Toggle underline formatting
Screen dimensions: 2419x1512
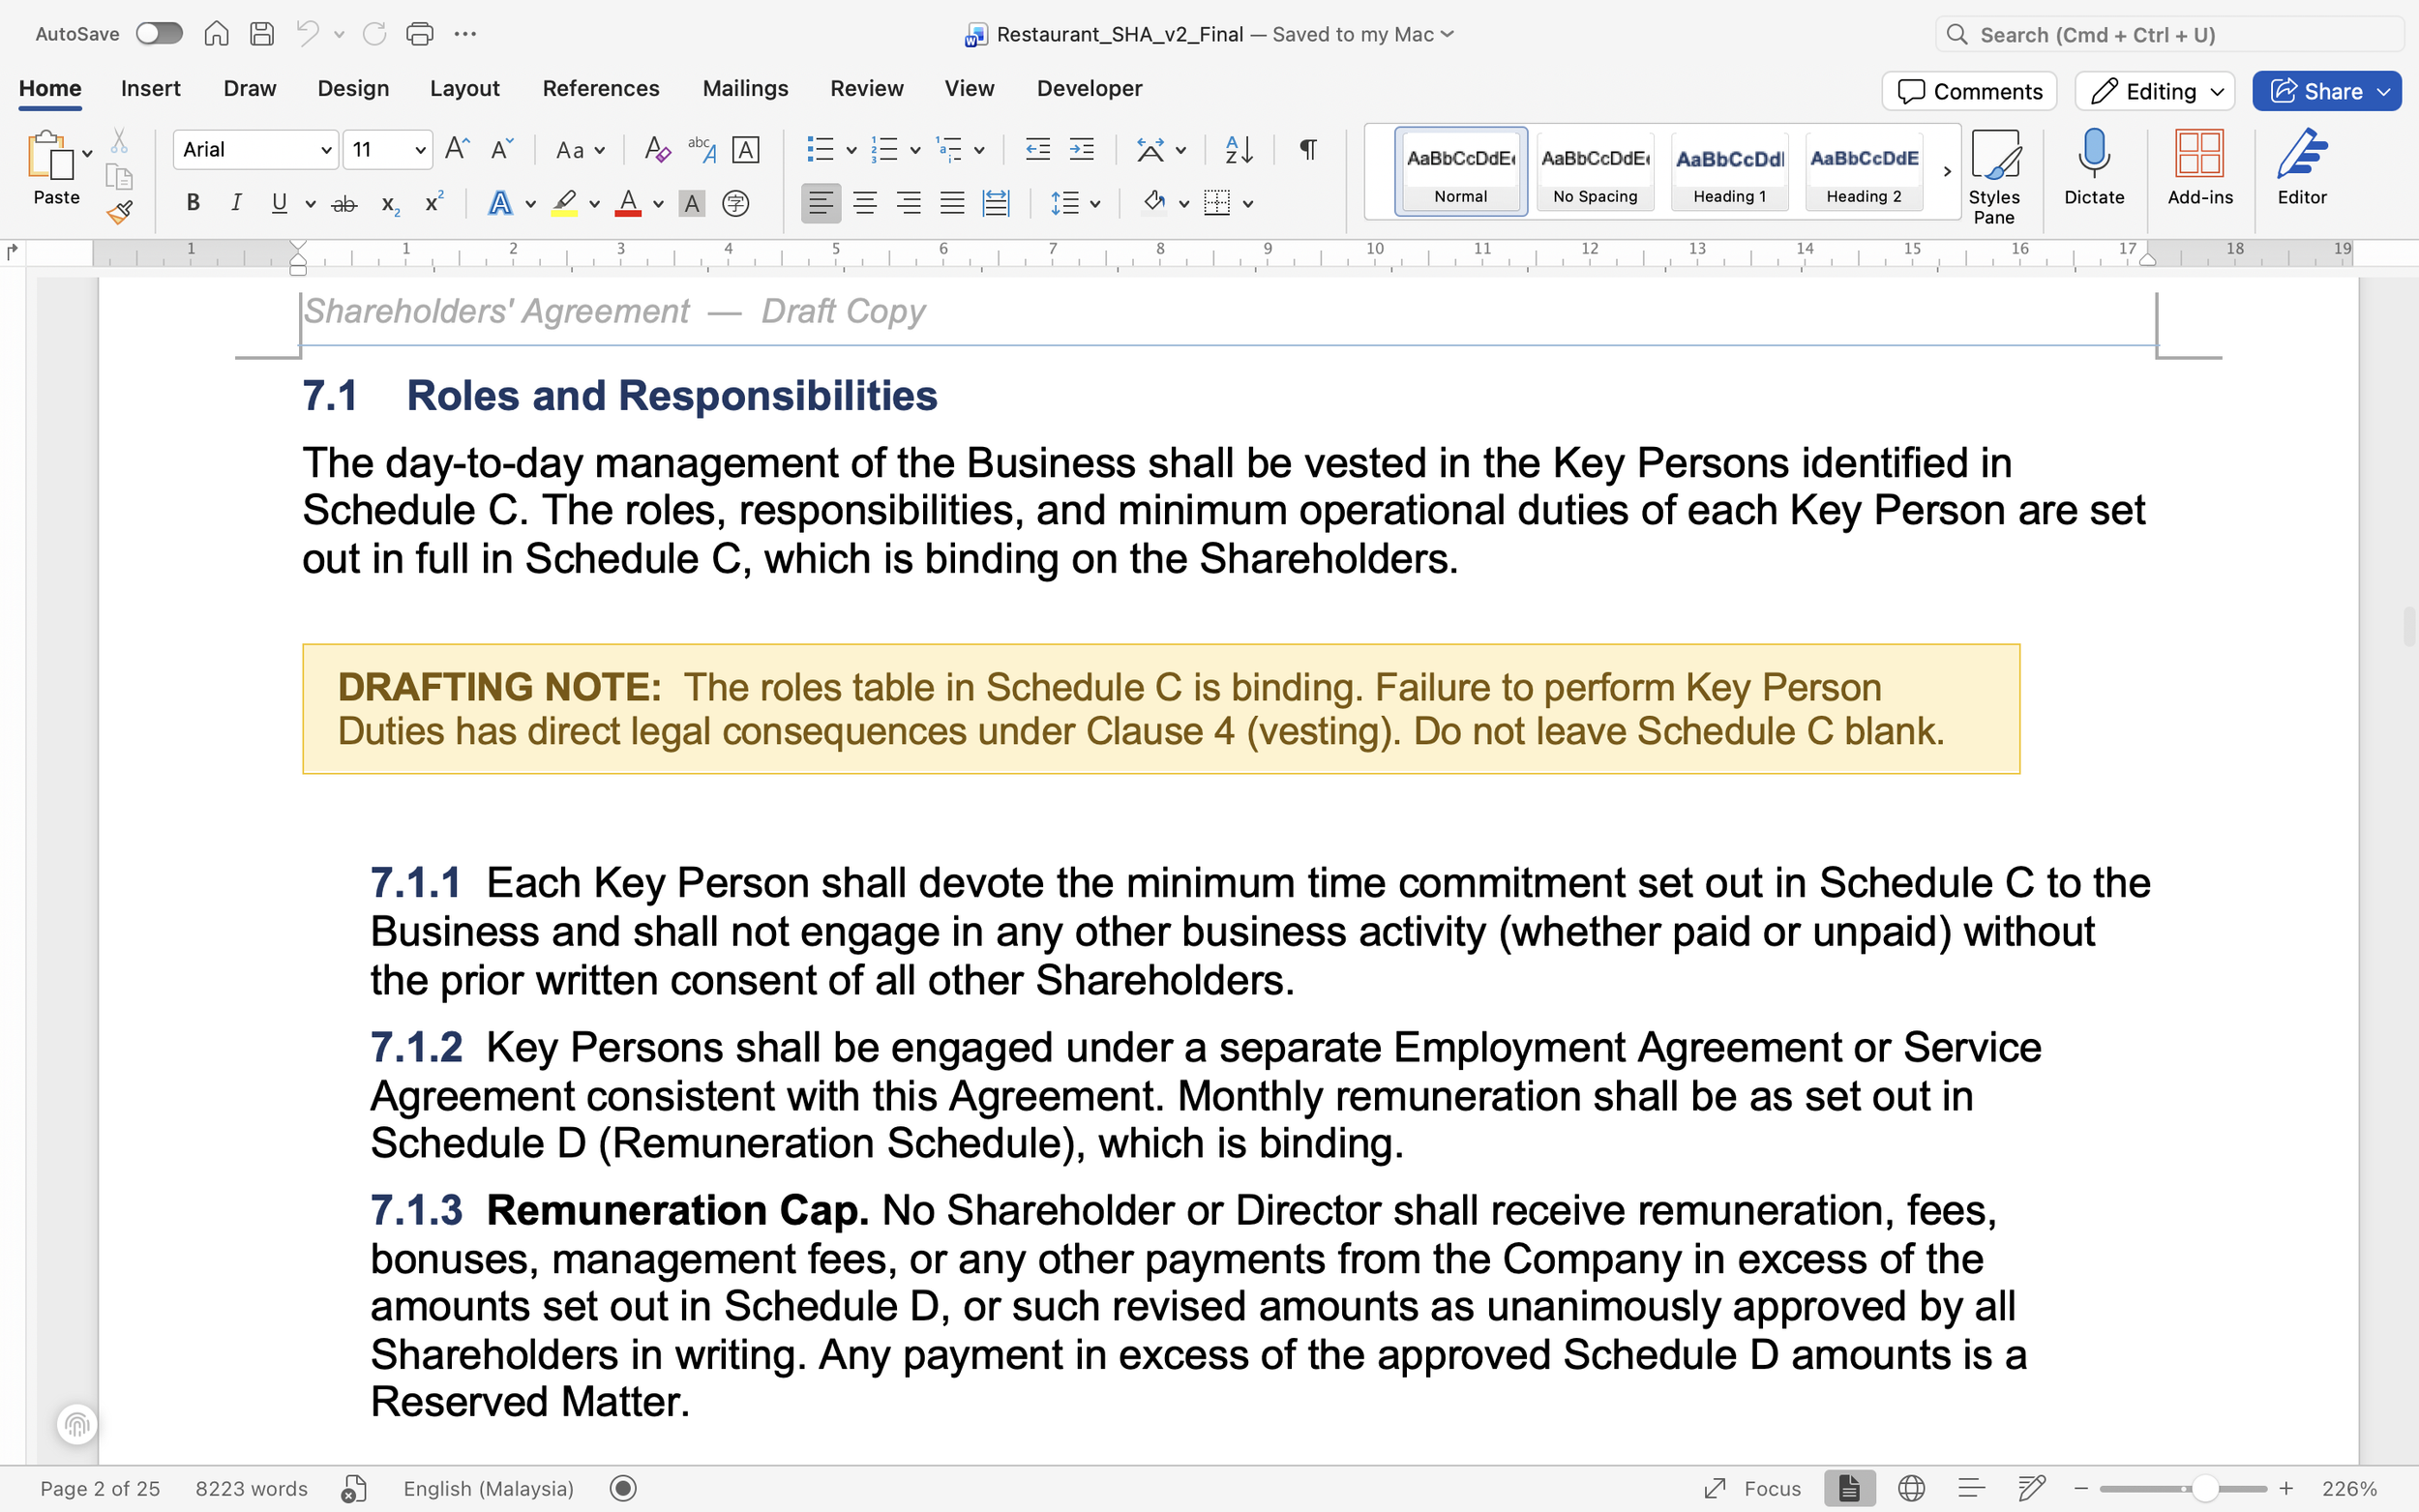tap(279, 203)
